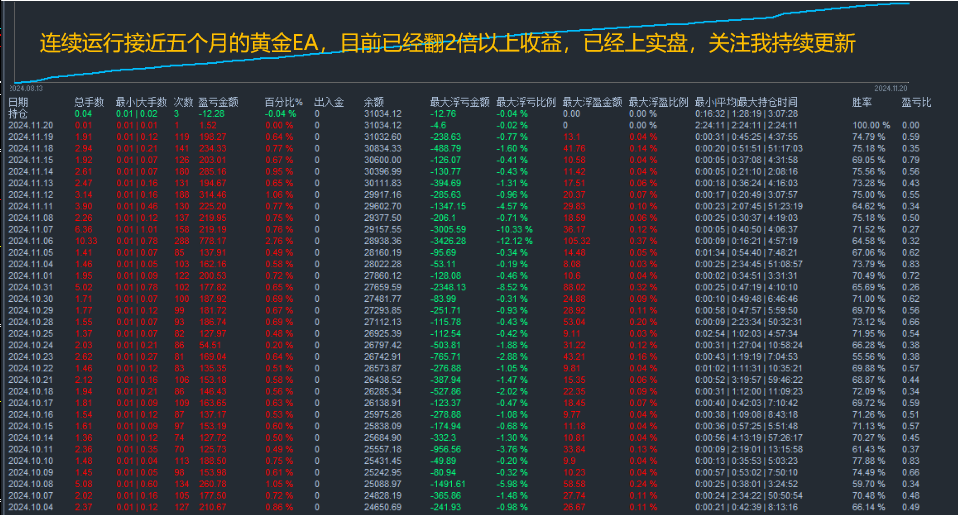This screenshot has height=515, width=958.
Task: Click balance value 25088.97
Action: click(383, 484)
